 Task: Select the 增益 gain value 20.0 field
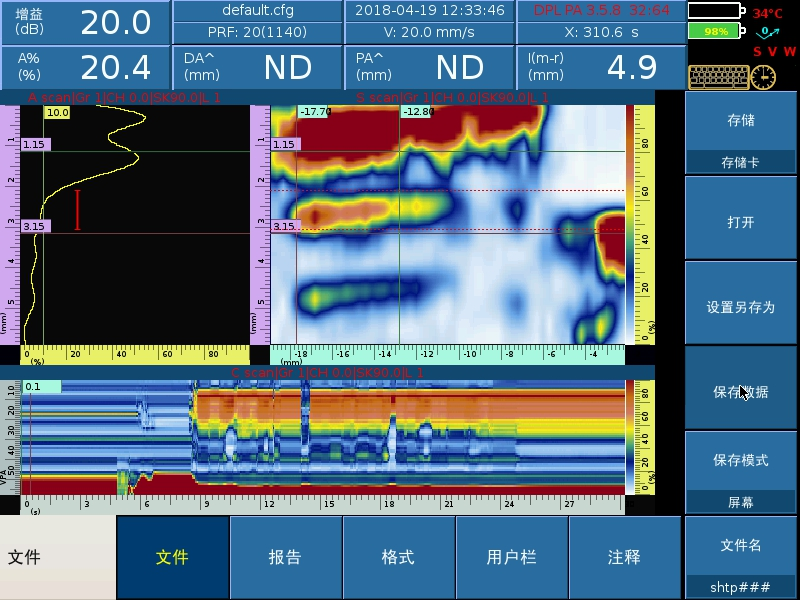[115, 22]
